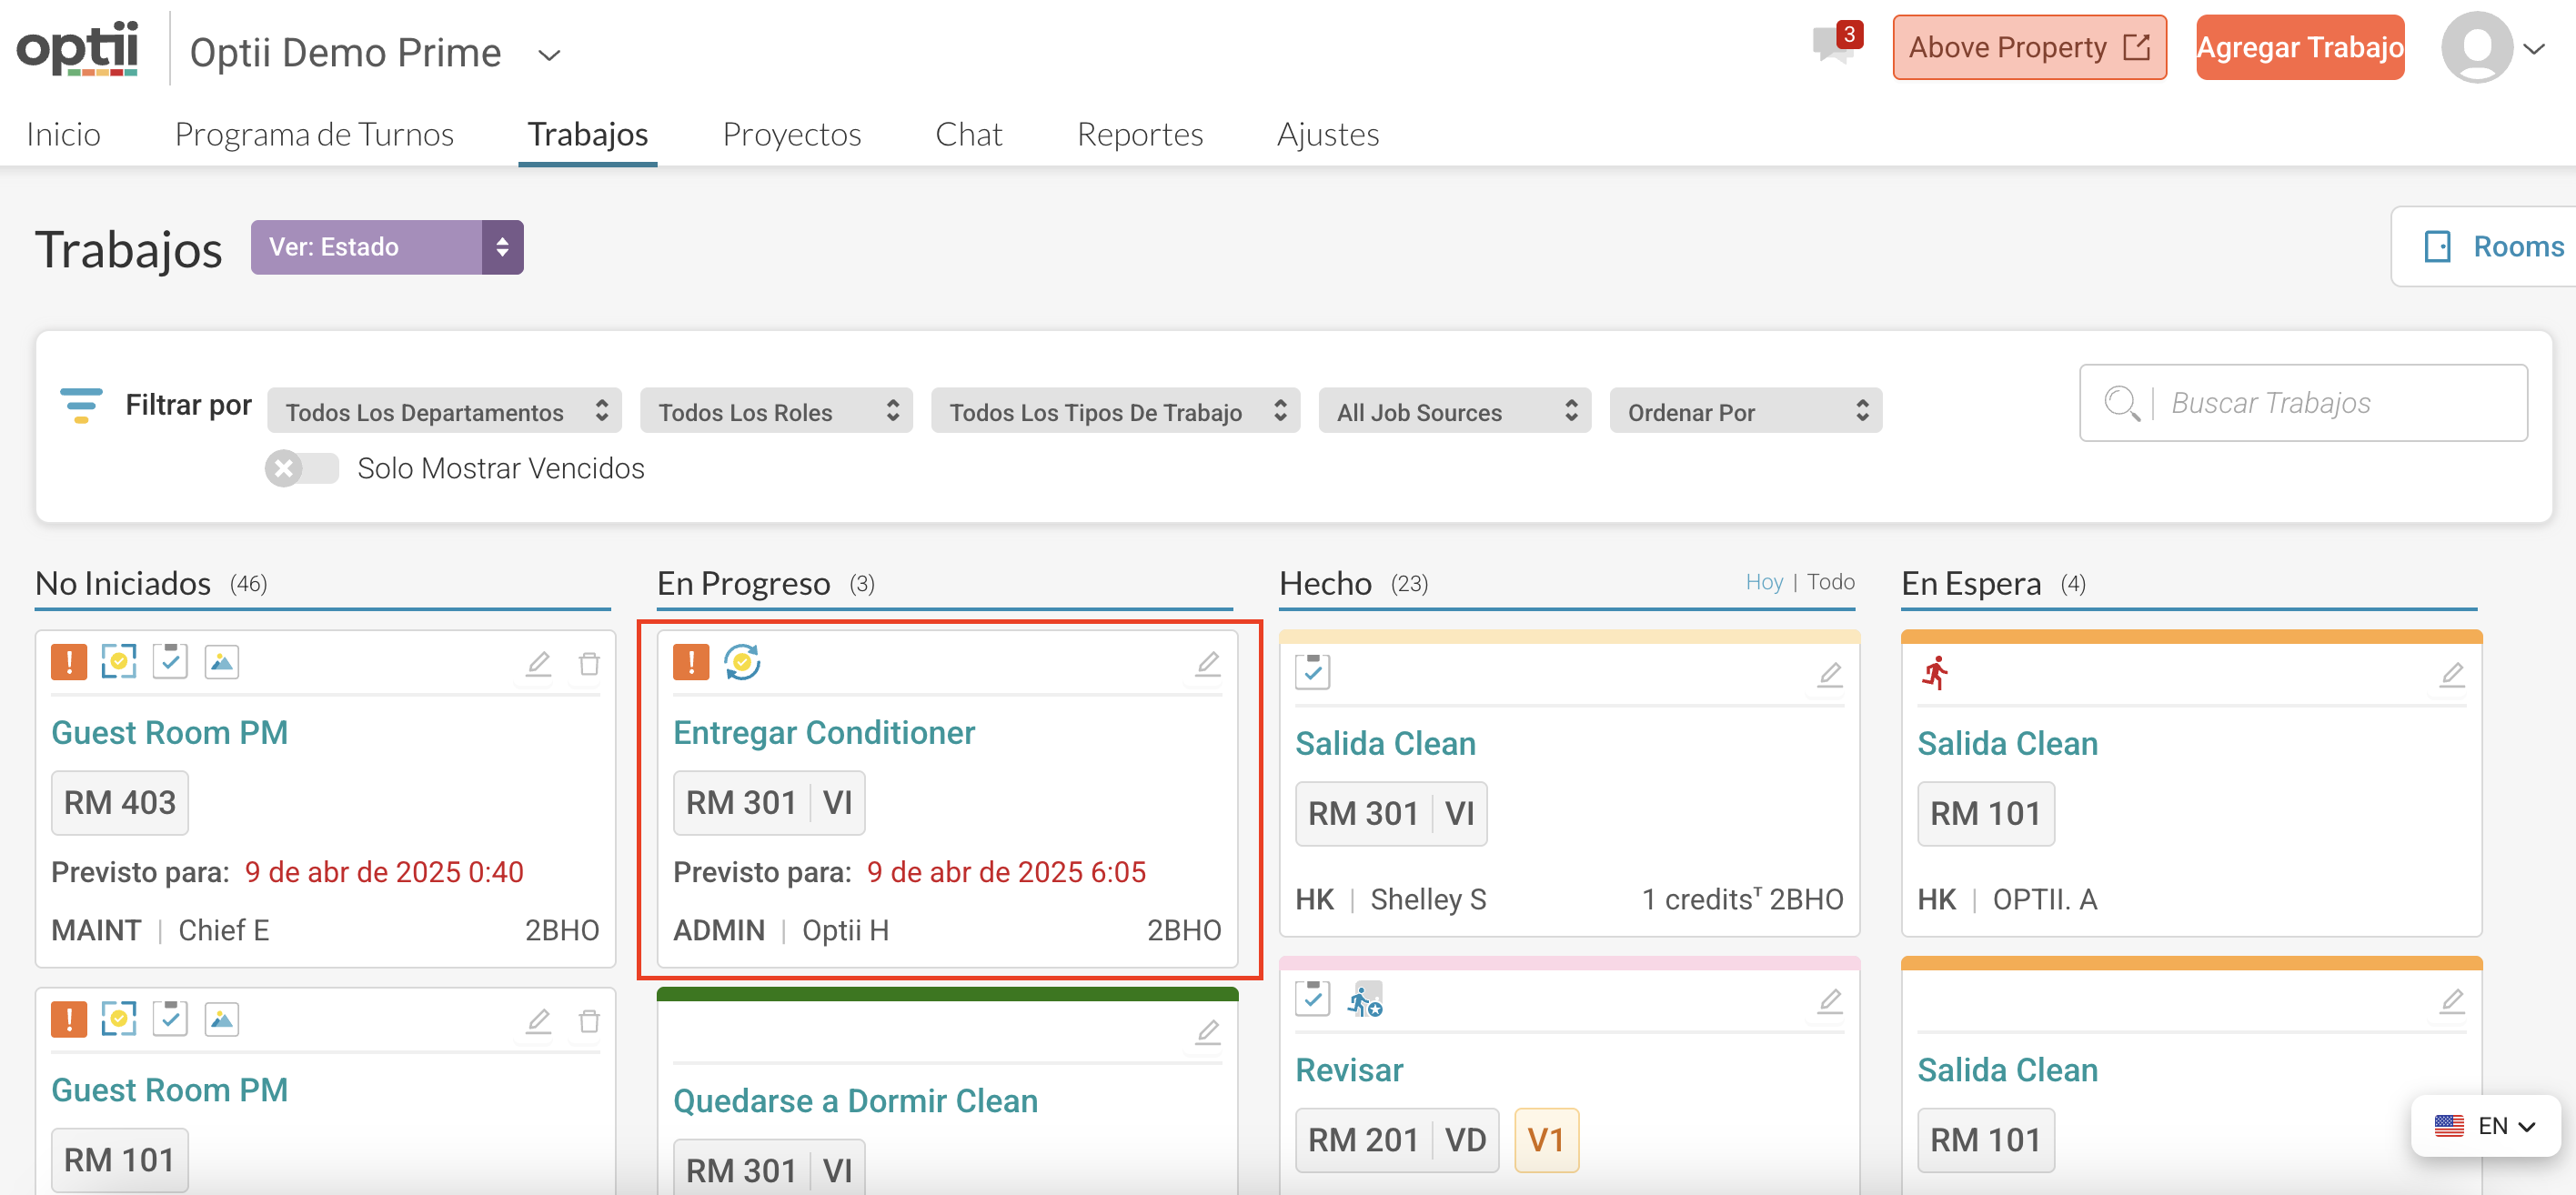Click the priority alert icon on Guest Room PM RM 101
Viewport: 2576px width, 1195px height.
(69, 1019)
